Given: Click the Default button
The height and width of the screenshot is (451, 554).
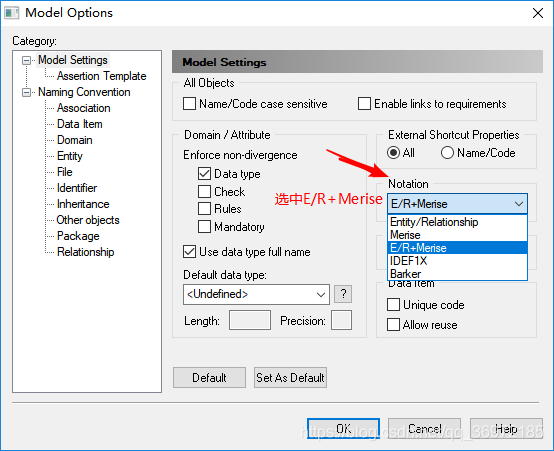Looking at the screenshot, I should pos(209,377).
